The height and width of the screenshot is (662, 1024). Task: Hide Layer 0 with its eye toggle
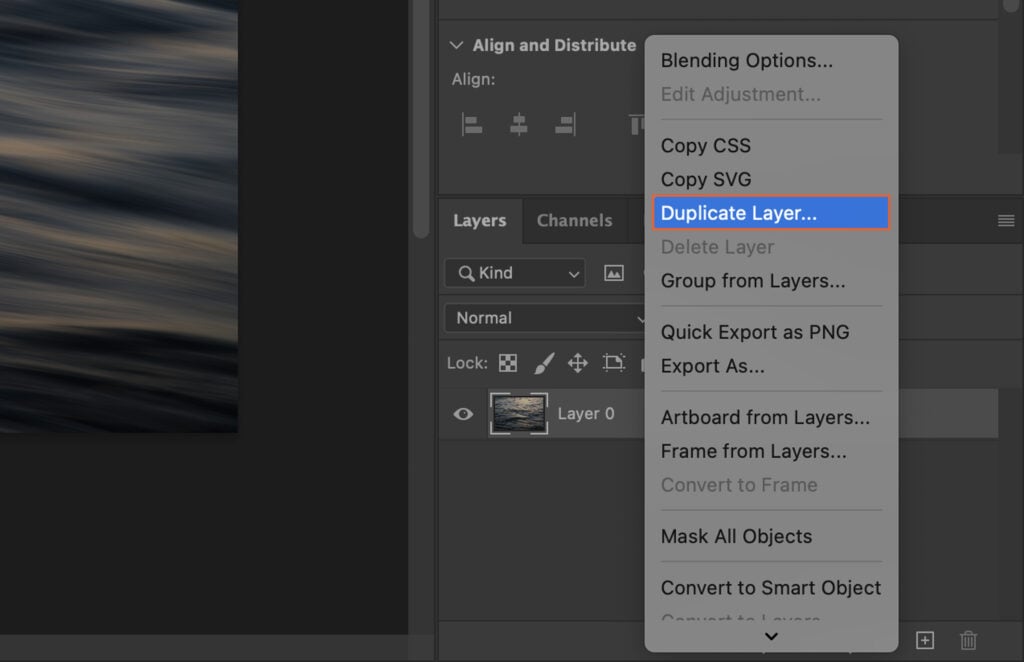(x=462, y=413)
